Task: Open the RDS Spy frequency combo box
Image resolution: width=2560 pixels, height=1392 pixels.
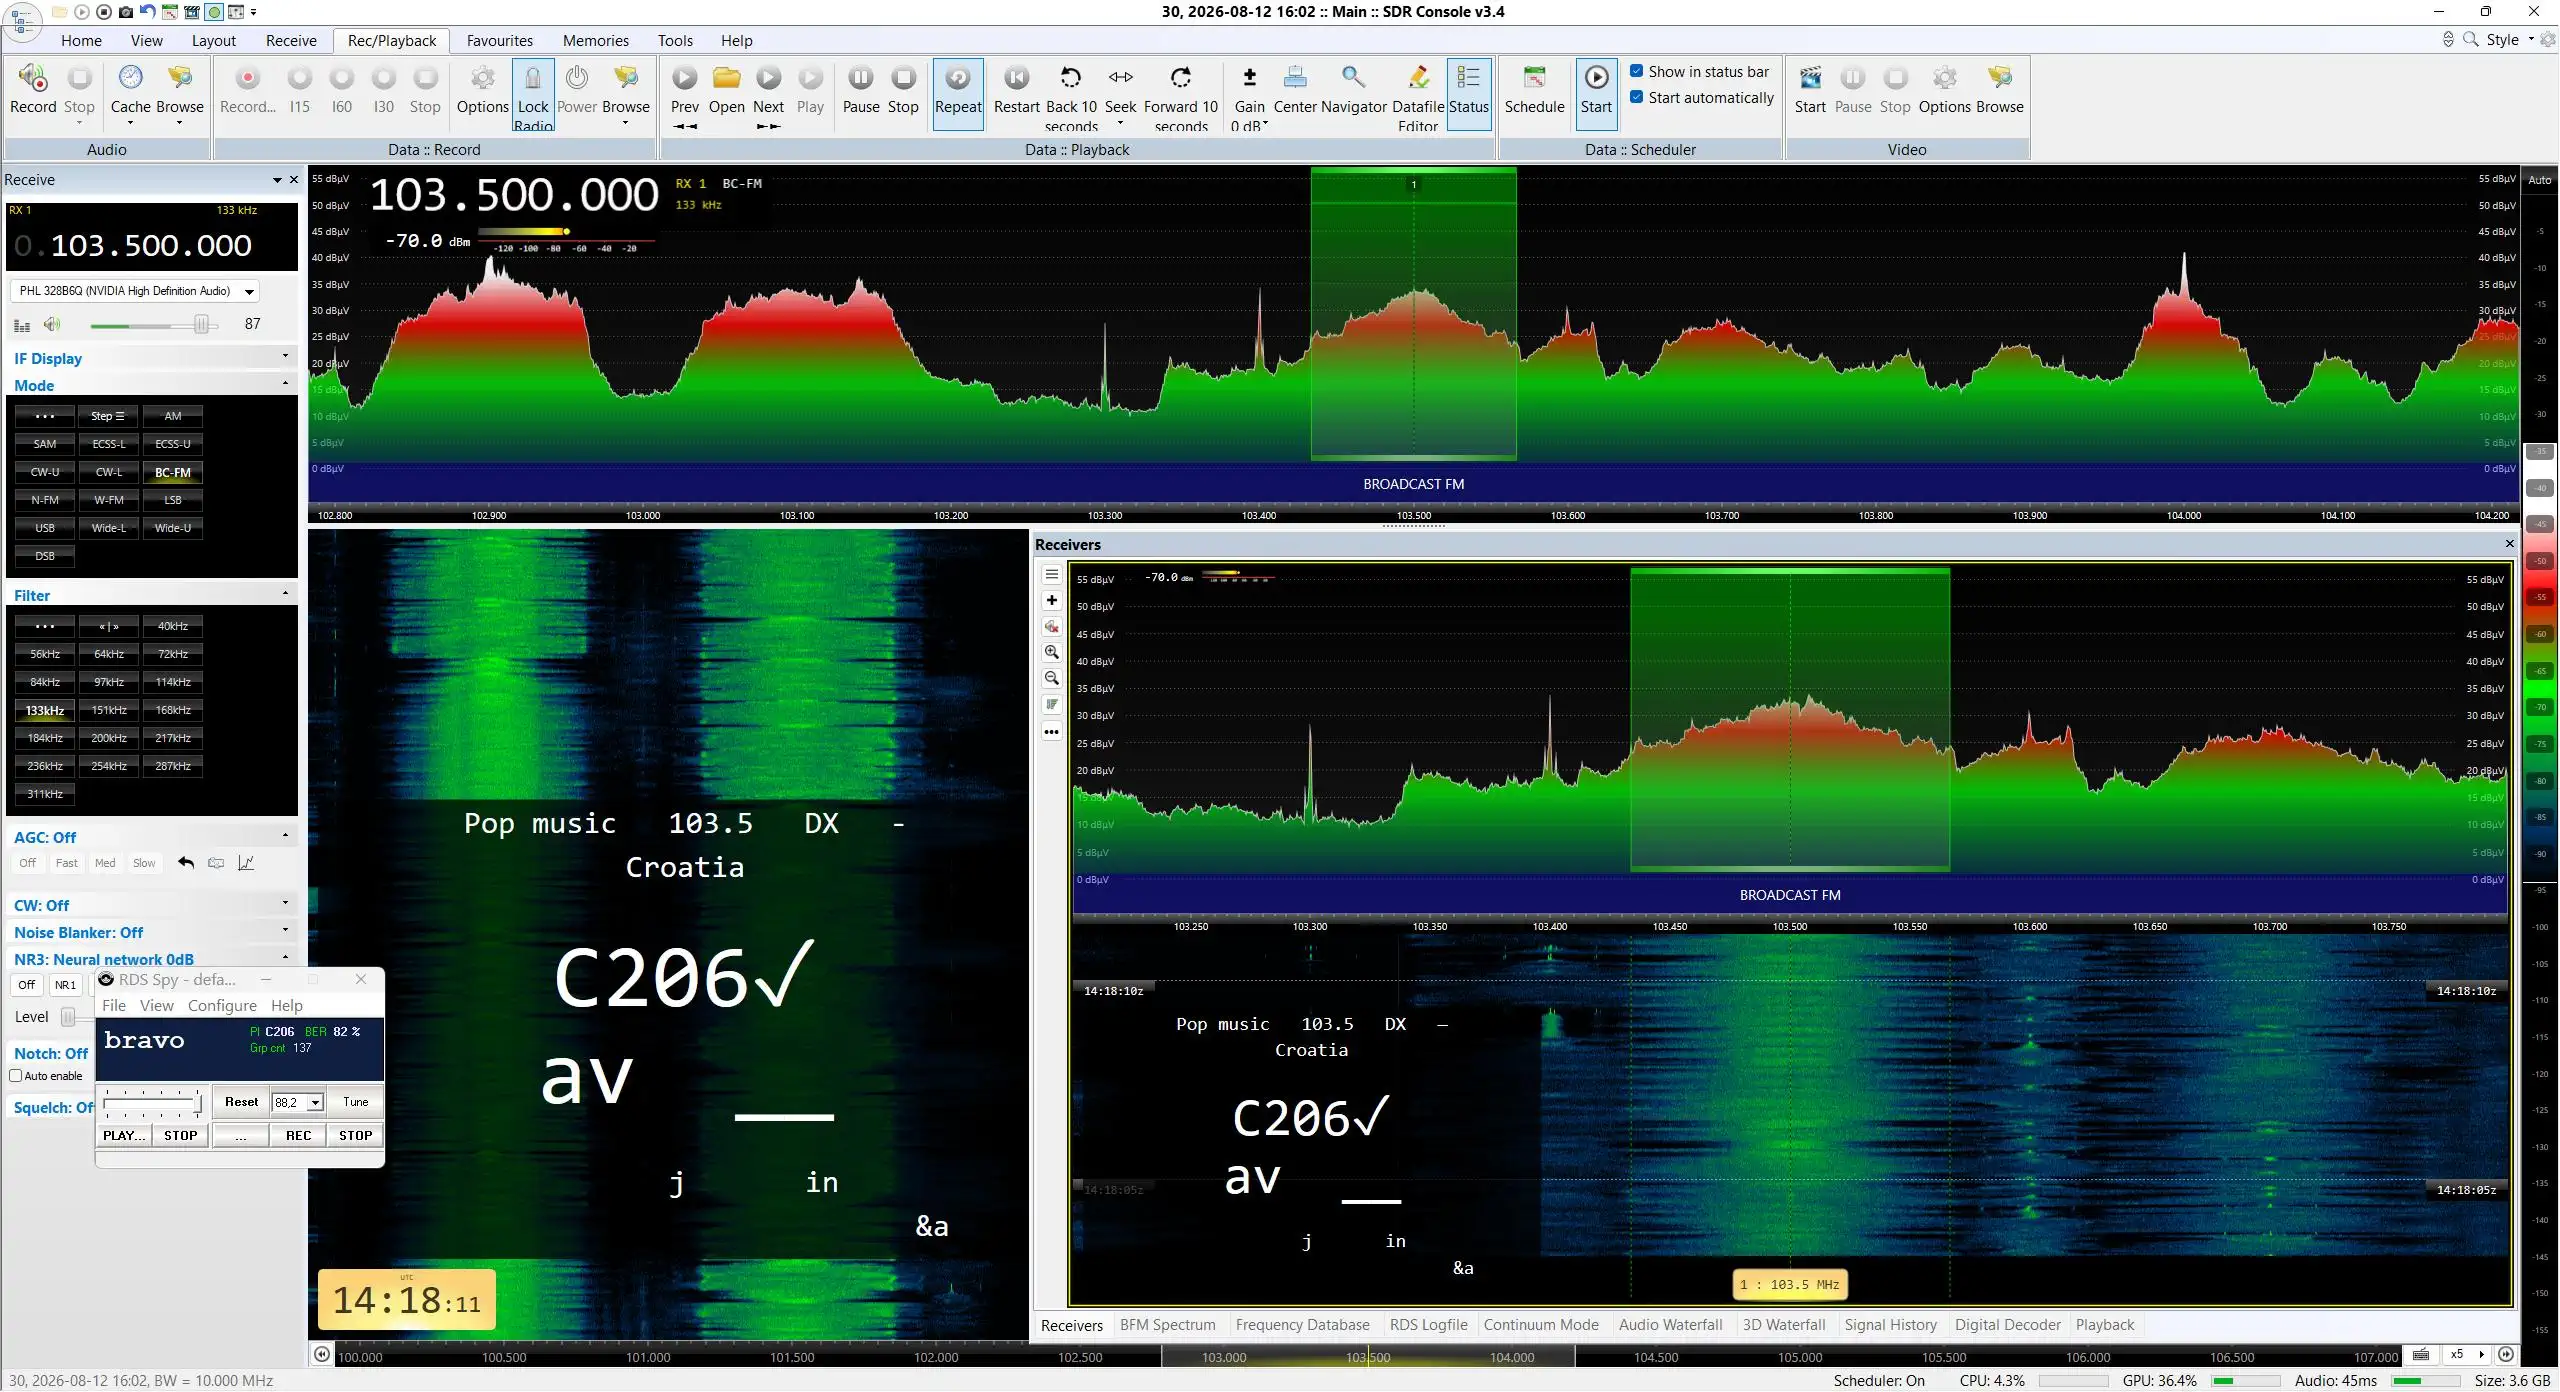Action: pyautogui.click(x=297, y=1102)
